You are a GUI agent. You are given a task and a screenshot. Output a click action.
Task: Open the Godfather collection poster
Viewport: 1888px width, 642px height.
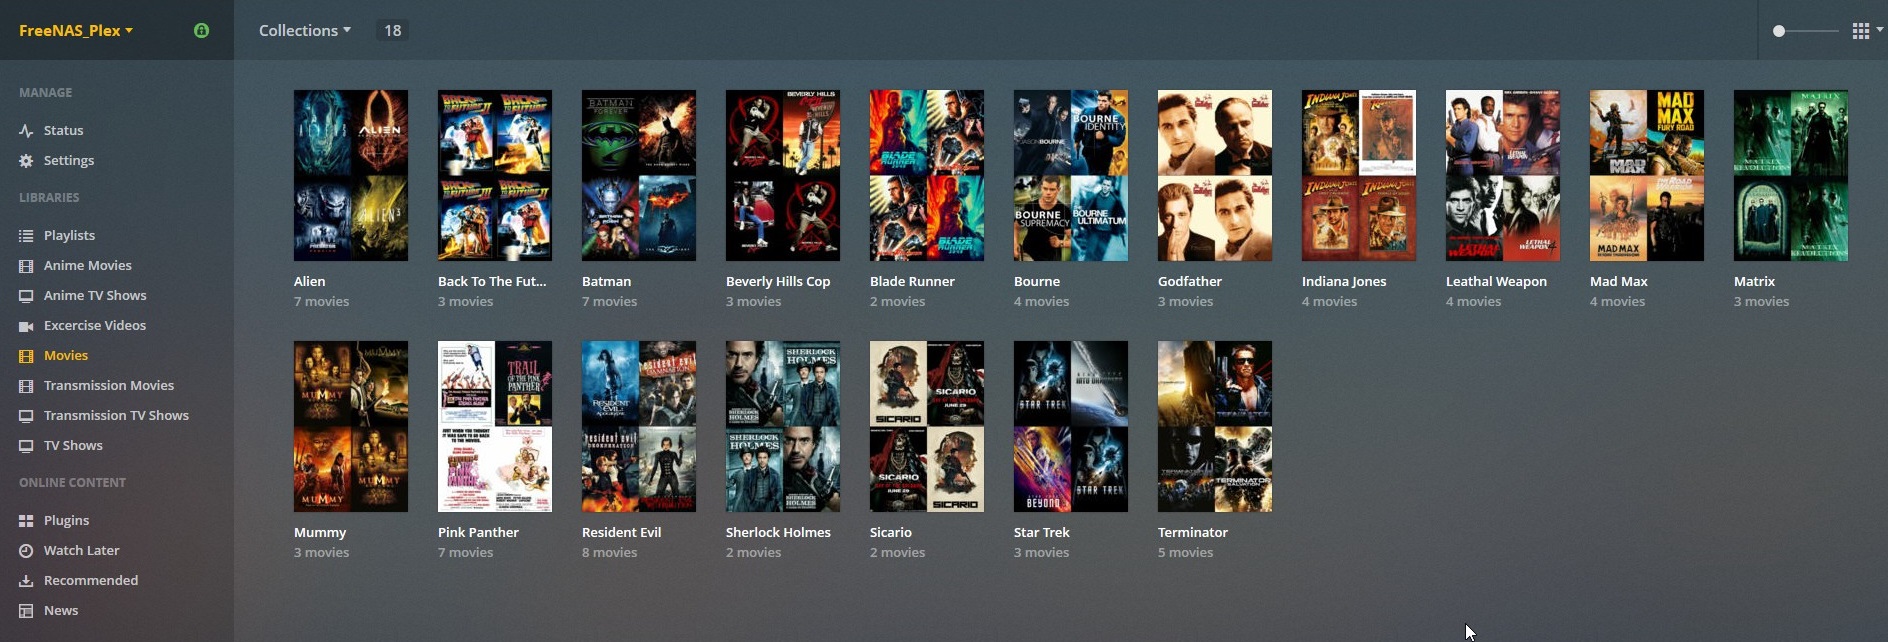click(x=1215, y=175)
